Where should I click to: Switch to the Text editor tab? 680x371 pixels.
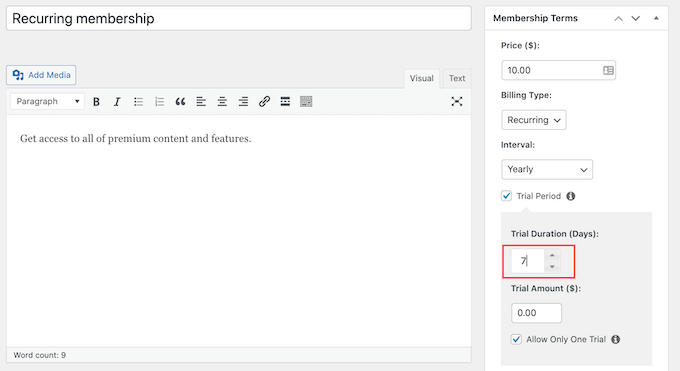457,79
